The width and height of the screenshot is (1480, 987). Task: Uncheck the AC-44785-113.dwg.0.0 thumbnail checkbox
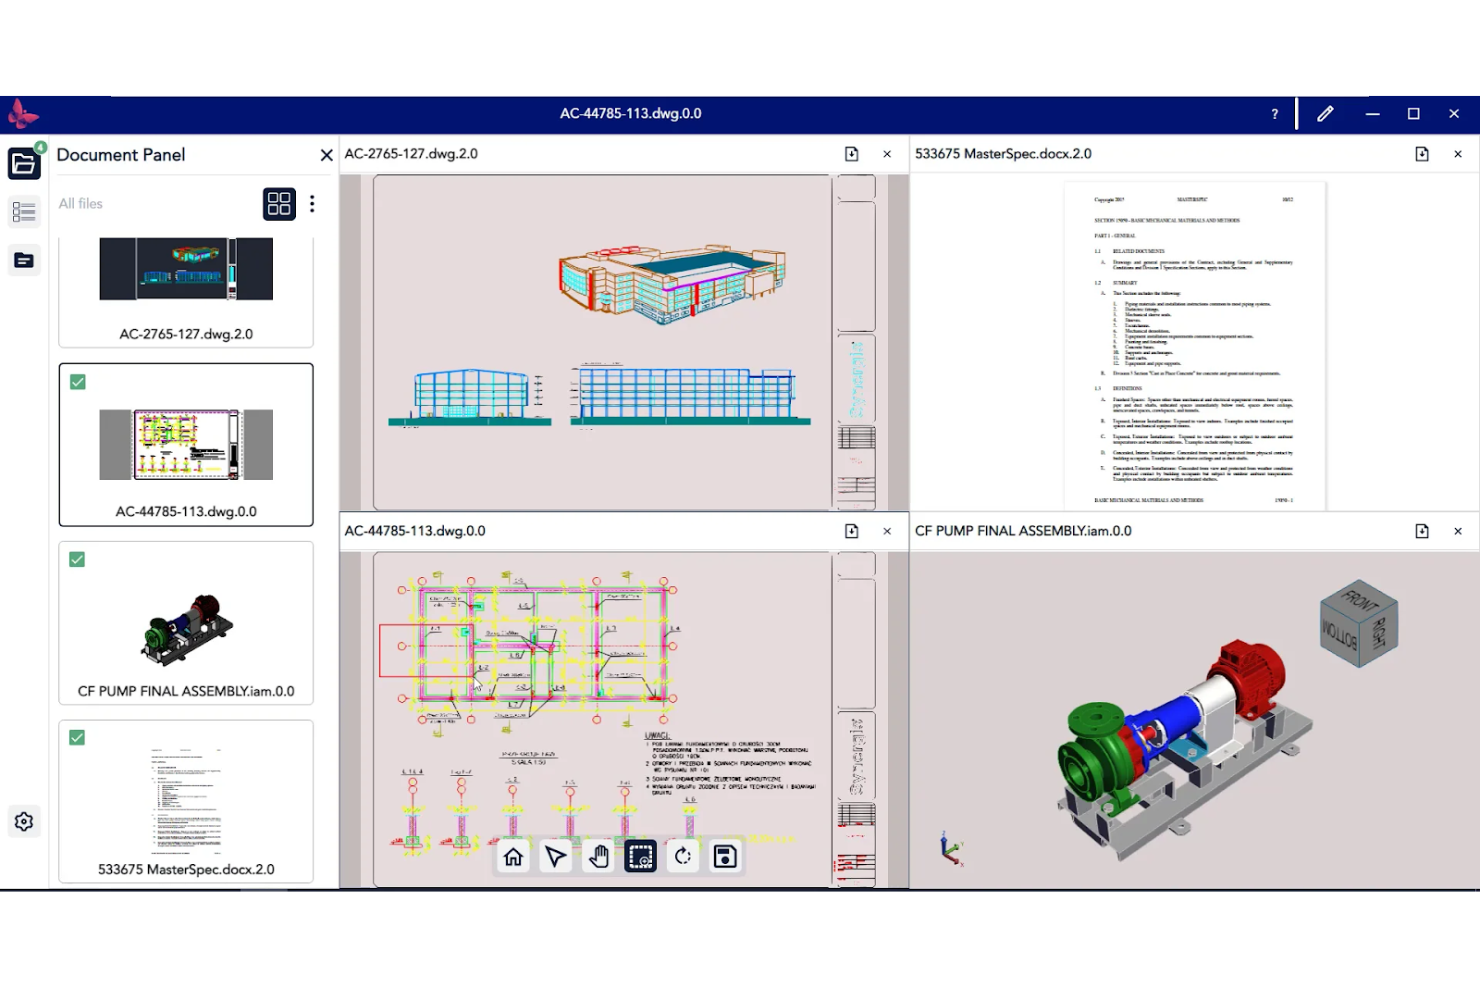click(77, 382)
